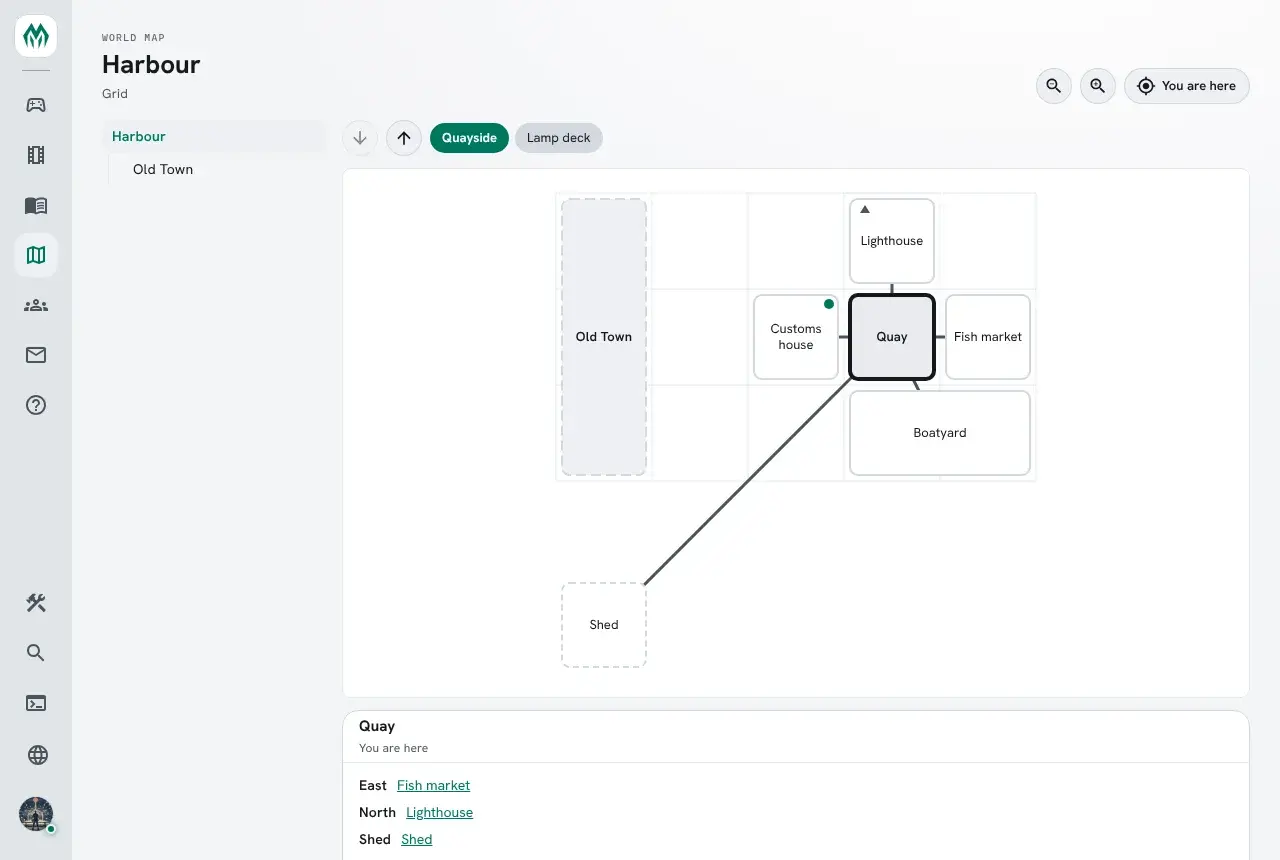The image size is (1280, 860).
Task: Select the Boatyard room on map
Action: click(x=940, y=433)
